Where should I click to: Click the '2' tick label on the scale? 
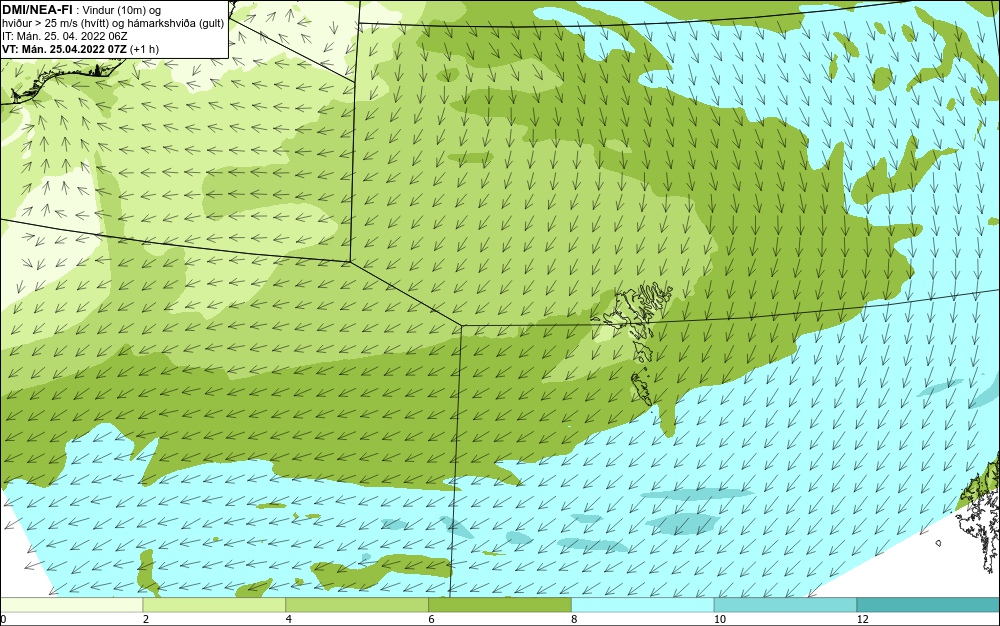tap(146, 619)
